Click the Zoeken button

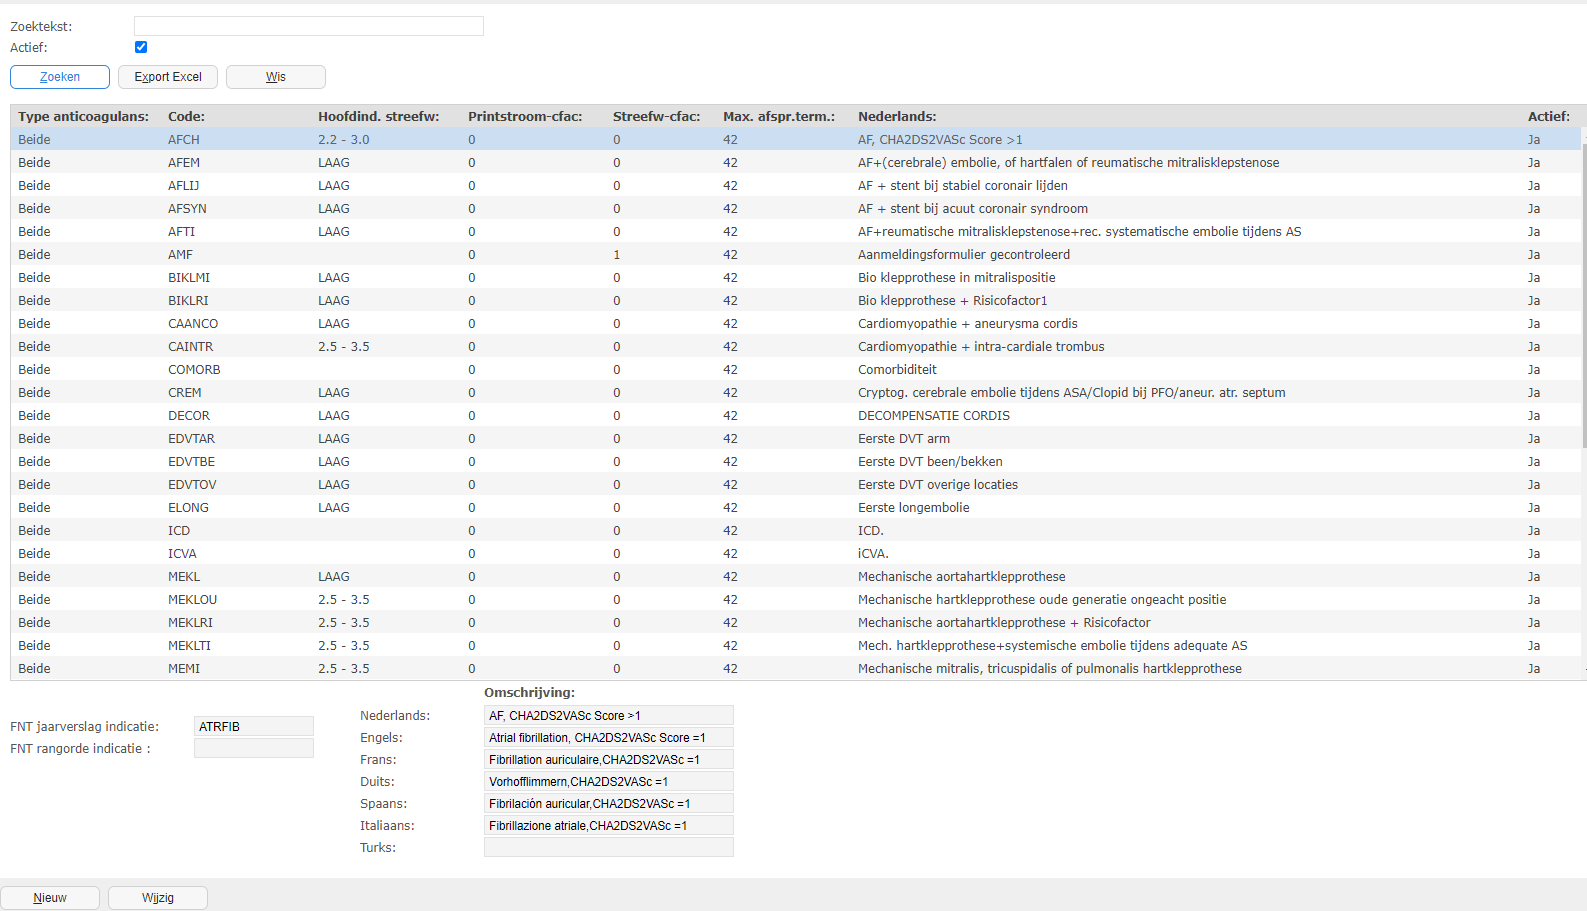[x=60, y=77]
